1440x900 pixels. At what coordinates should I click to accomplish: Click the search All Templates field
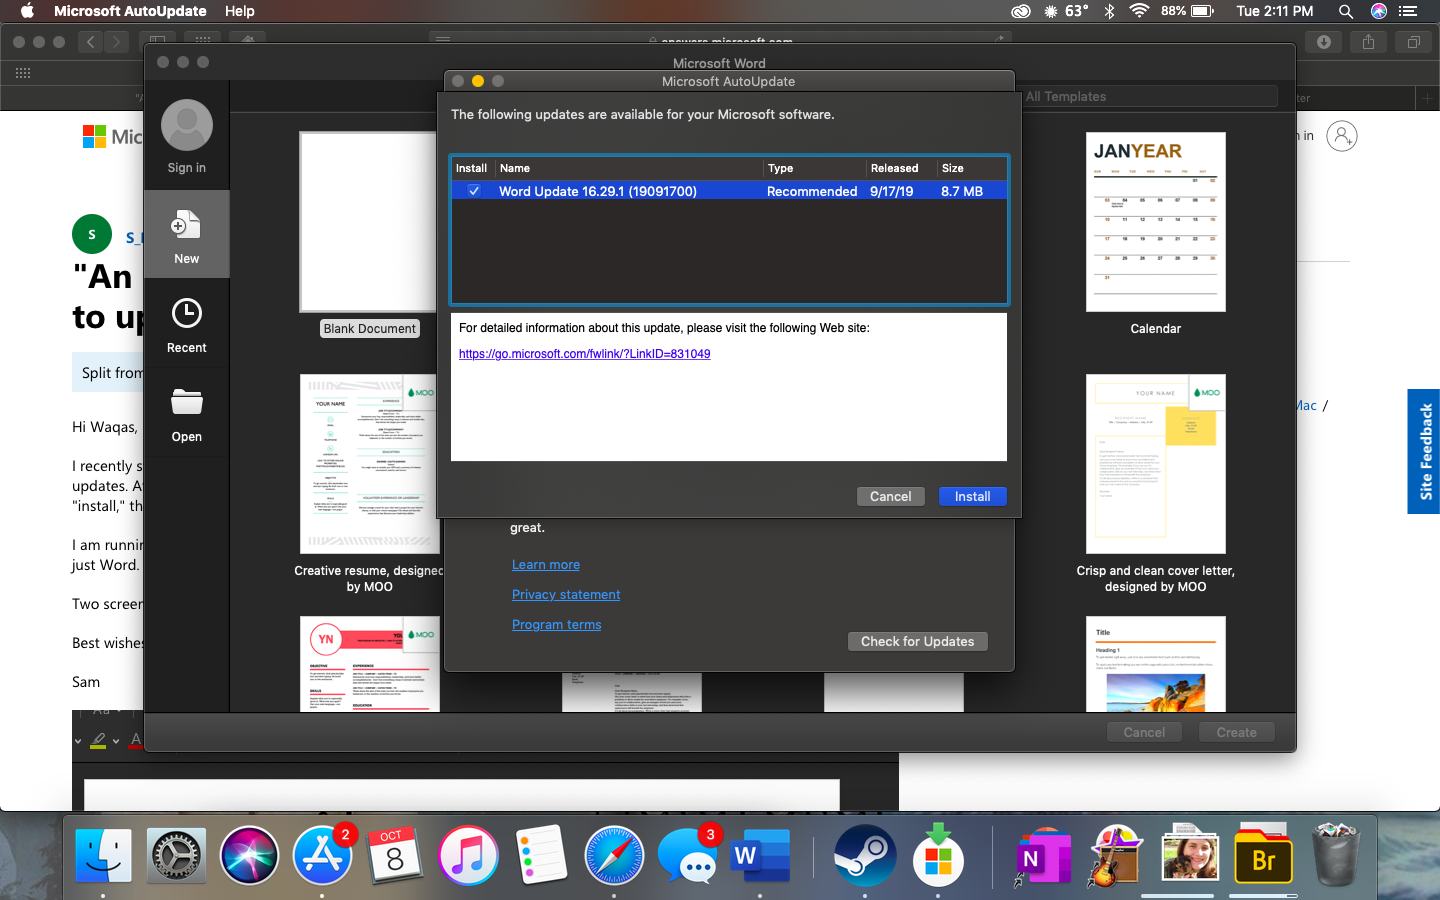pos(1150,96)
